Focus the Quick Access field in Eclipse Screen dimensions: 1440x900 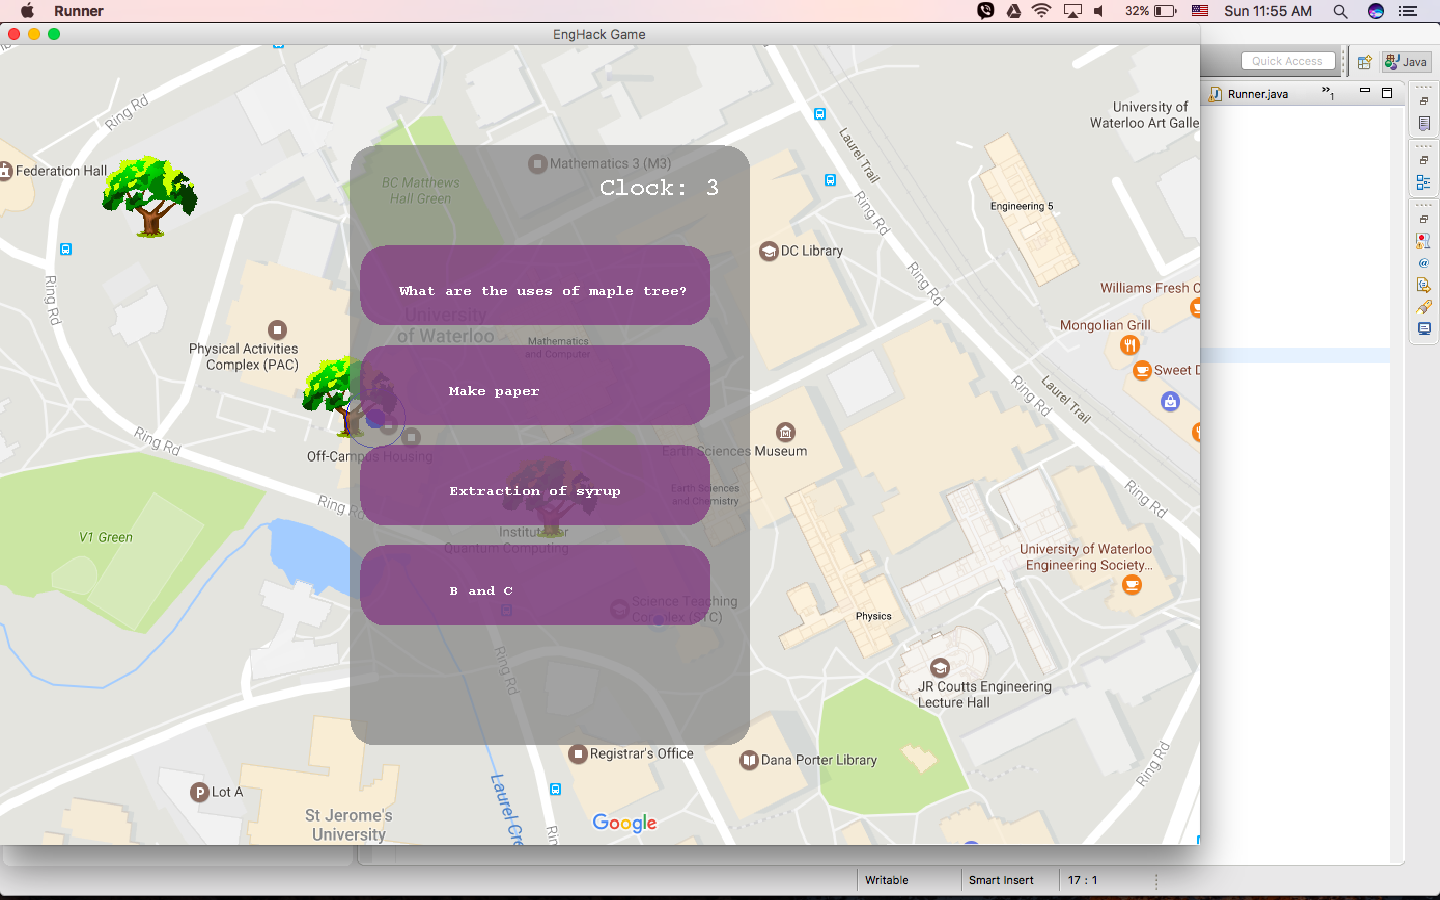[1288, 61]
